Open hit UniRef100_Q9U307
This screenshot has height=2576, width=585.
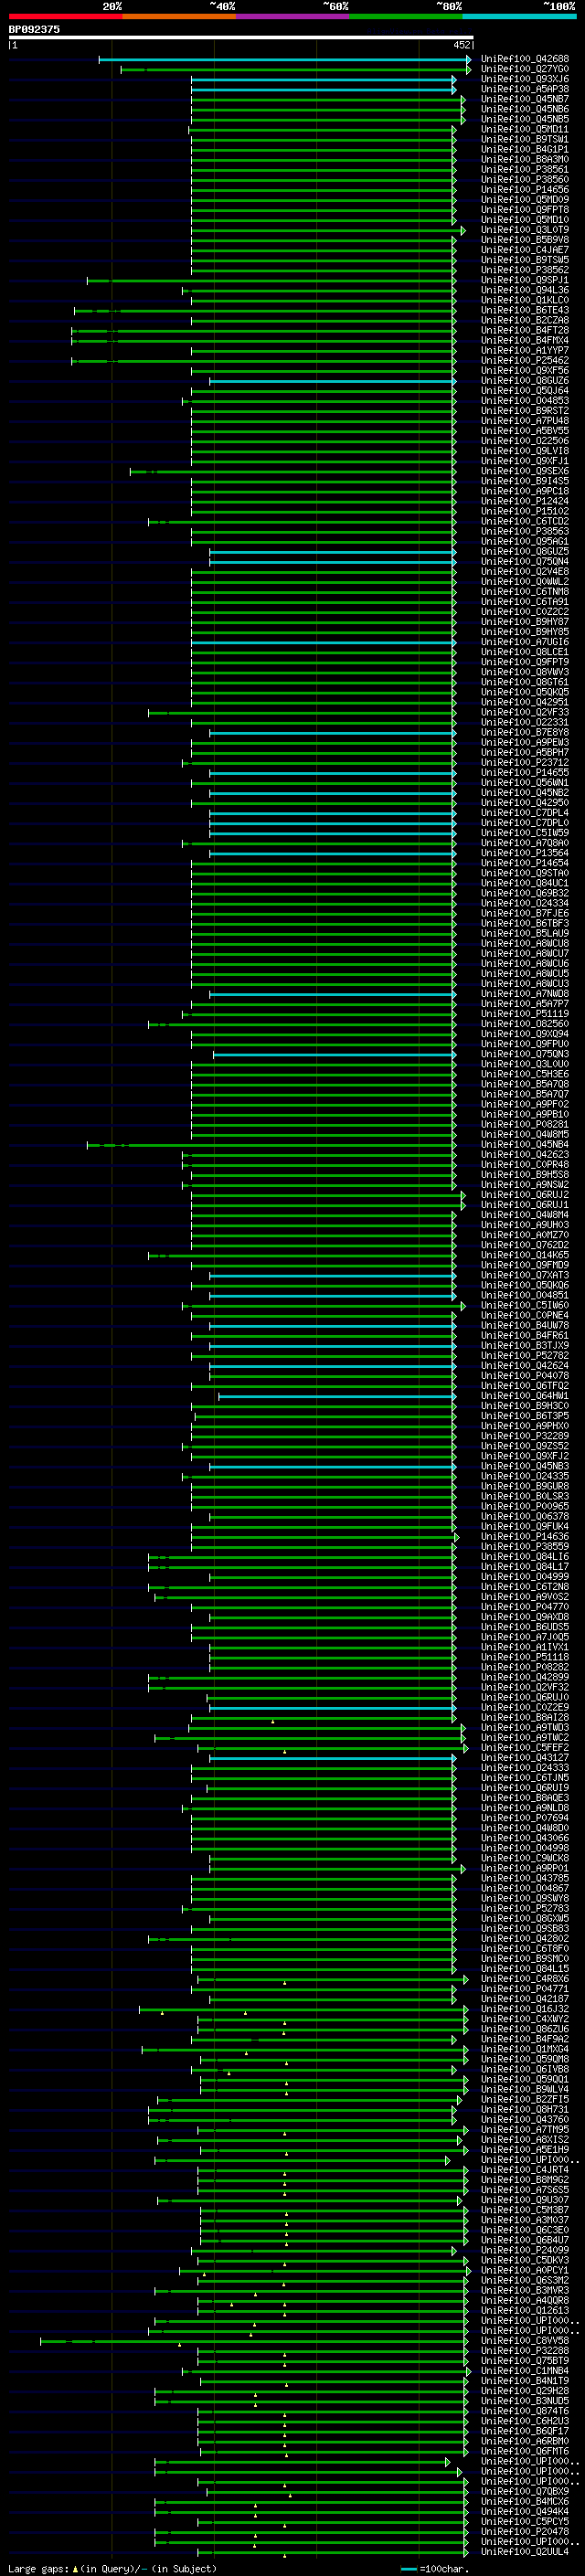click(525, 2200)
